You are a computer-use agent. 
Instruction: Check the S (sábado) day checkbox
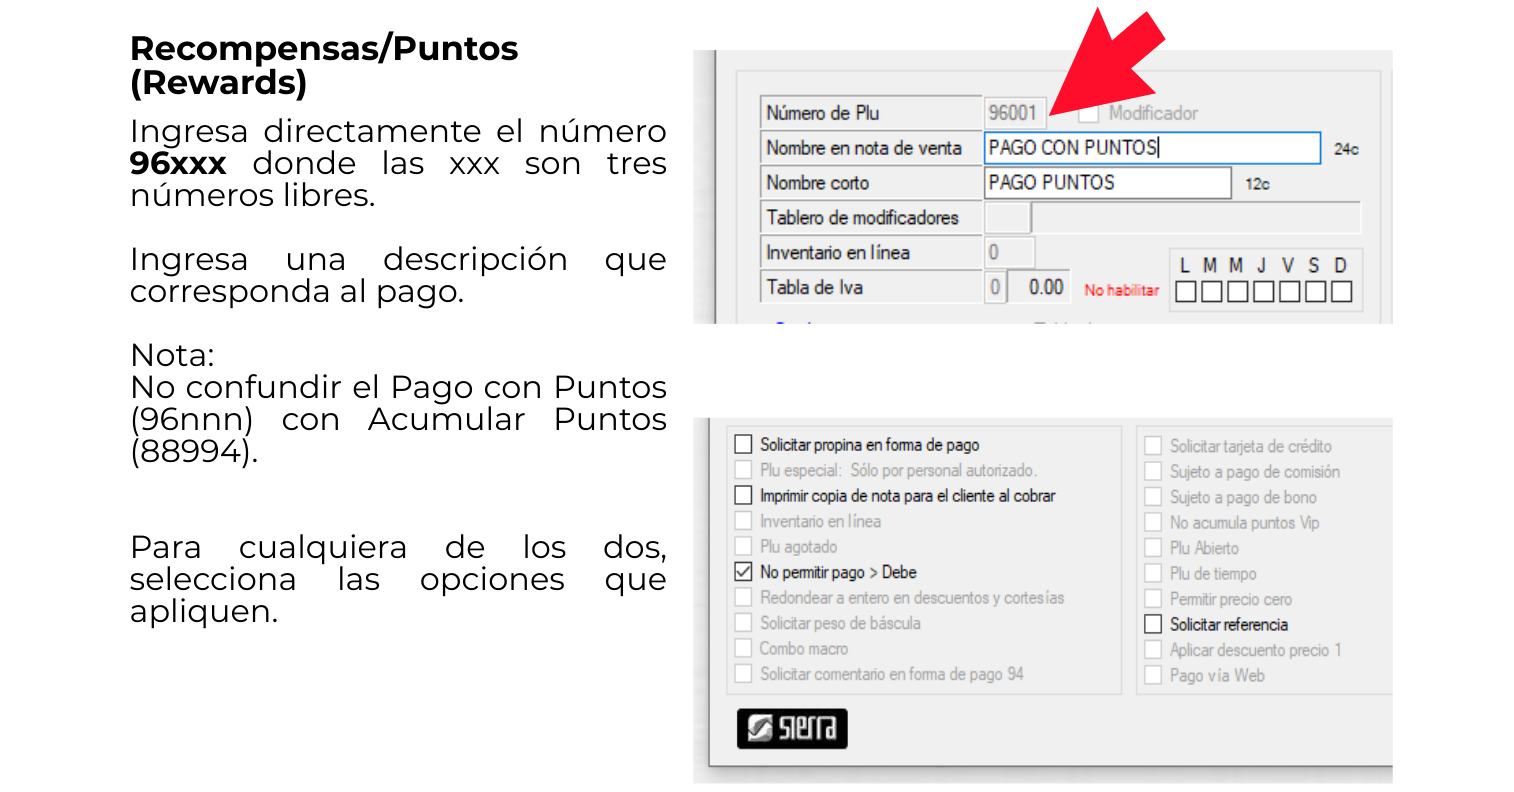(1315, 291)
